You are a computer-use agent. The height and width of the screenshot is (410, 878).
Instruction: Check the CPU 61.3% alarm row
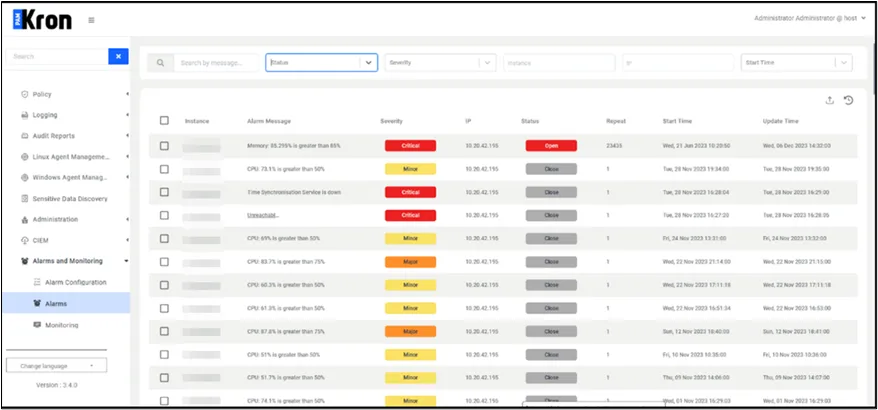pos(164,308)
